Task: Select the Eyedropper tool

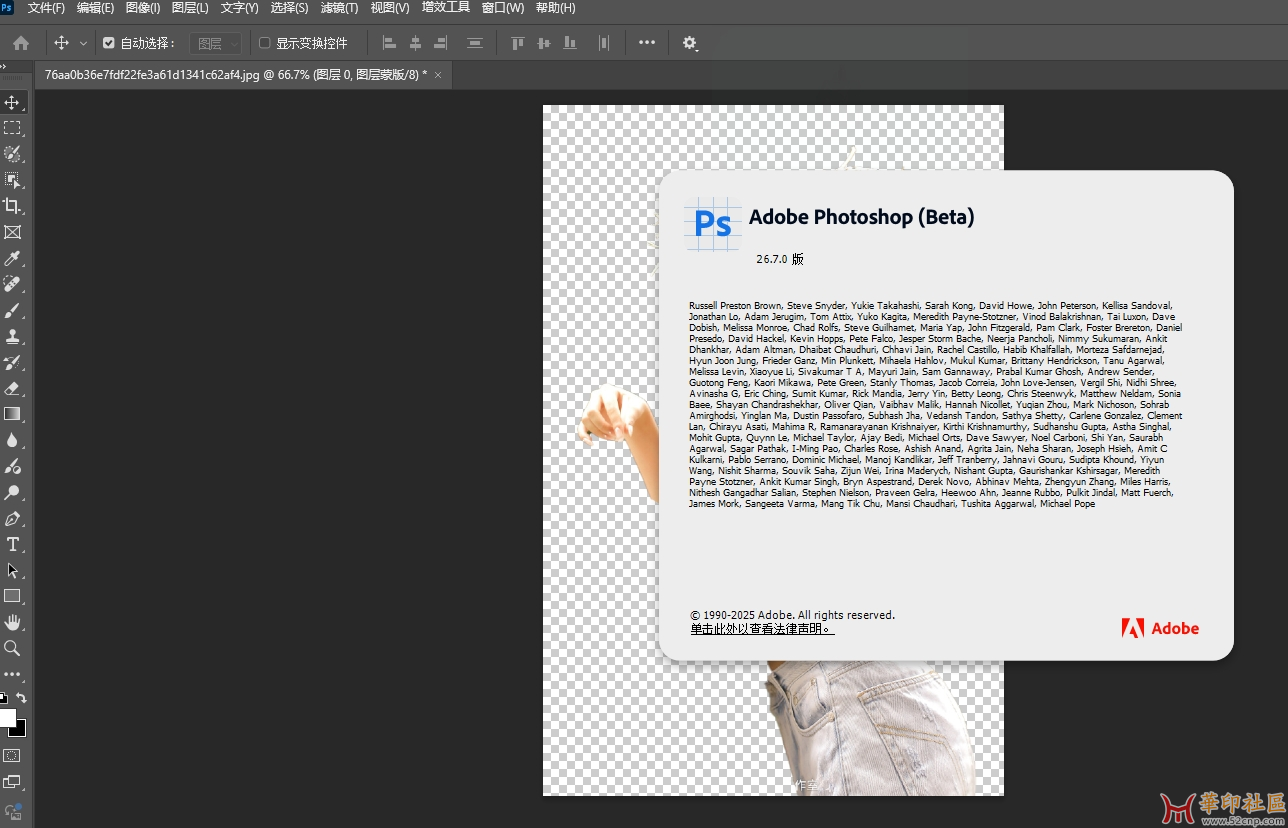Action: [x=12, y=258]
